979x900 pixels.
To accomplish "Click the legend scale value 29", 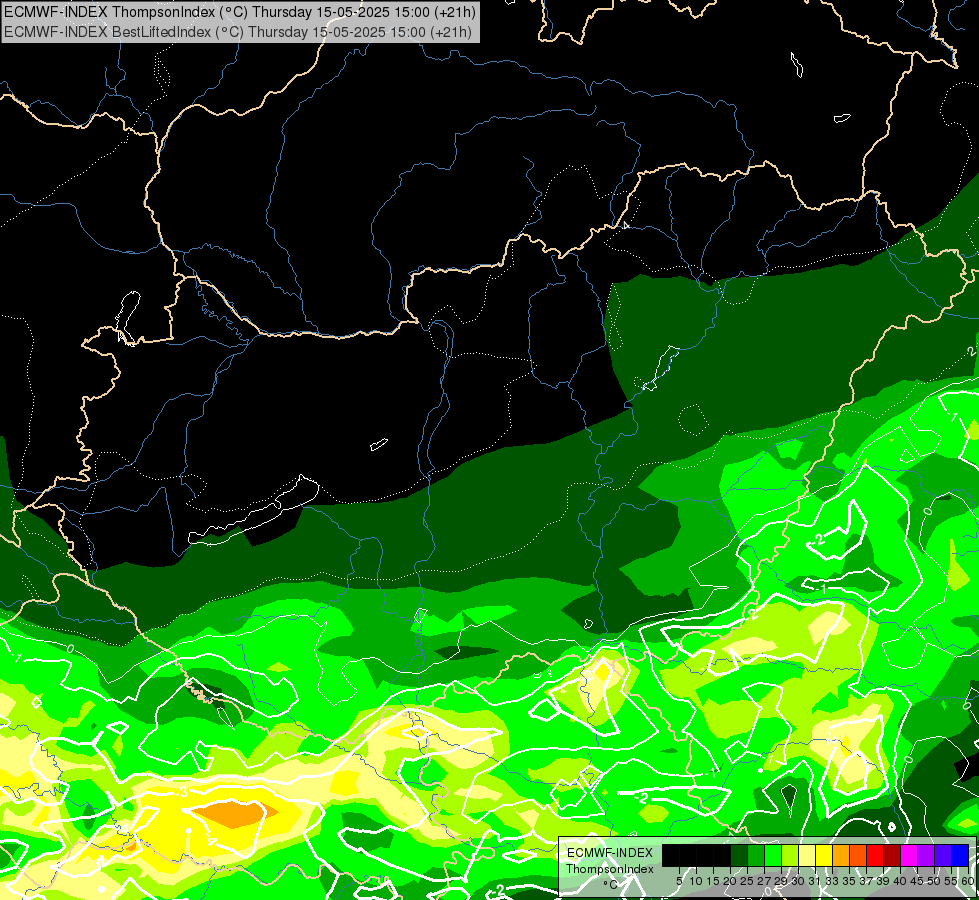I will pos(781,881).
